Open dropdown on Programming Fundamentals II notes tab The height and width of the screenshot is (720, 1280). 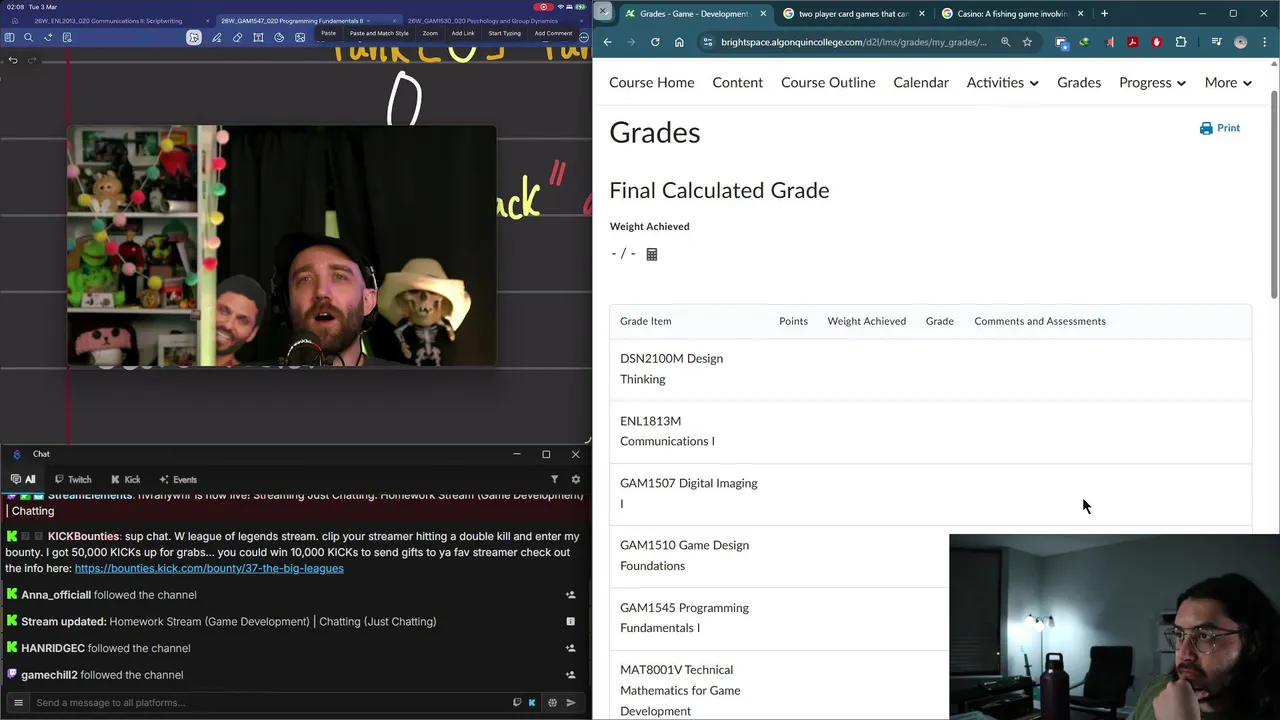tap(368, 21)
